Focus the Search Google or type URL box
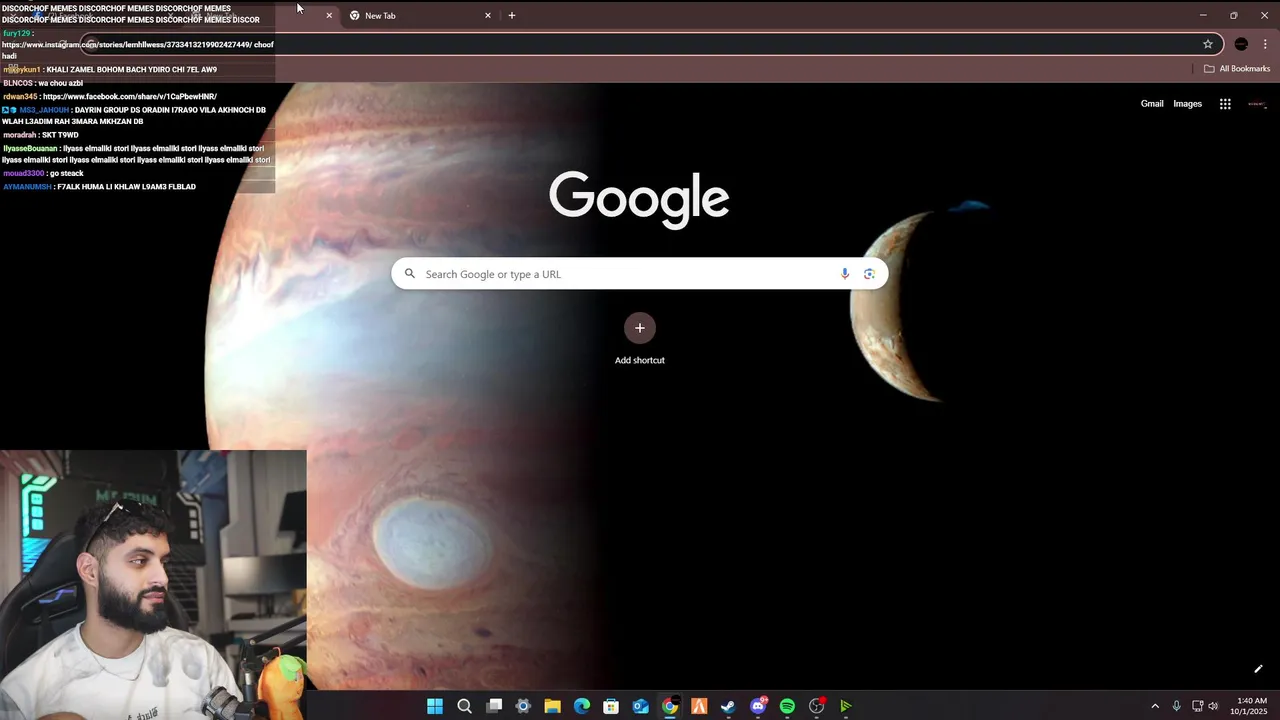This screenshot has height=720, width=1280. click(x=640, y=274)
